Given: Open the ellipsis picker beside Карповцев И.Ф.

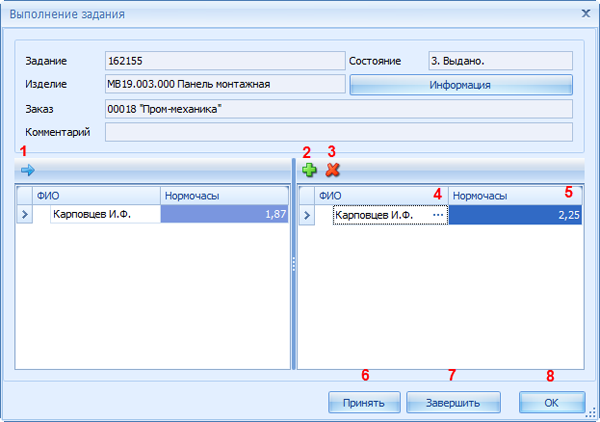Looking at the screenshot, I should (x=438, y=215).
